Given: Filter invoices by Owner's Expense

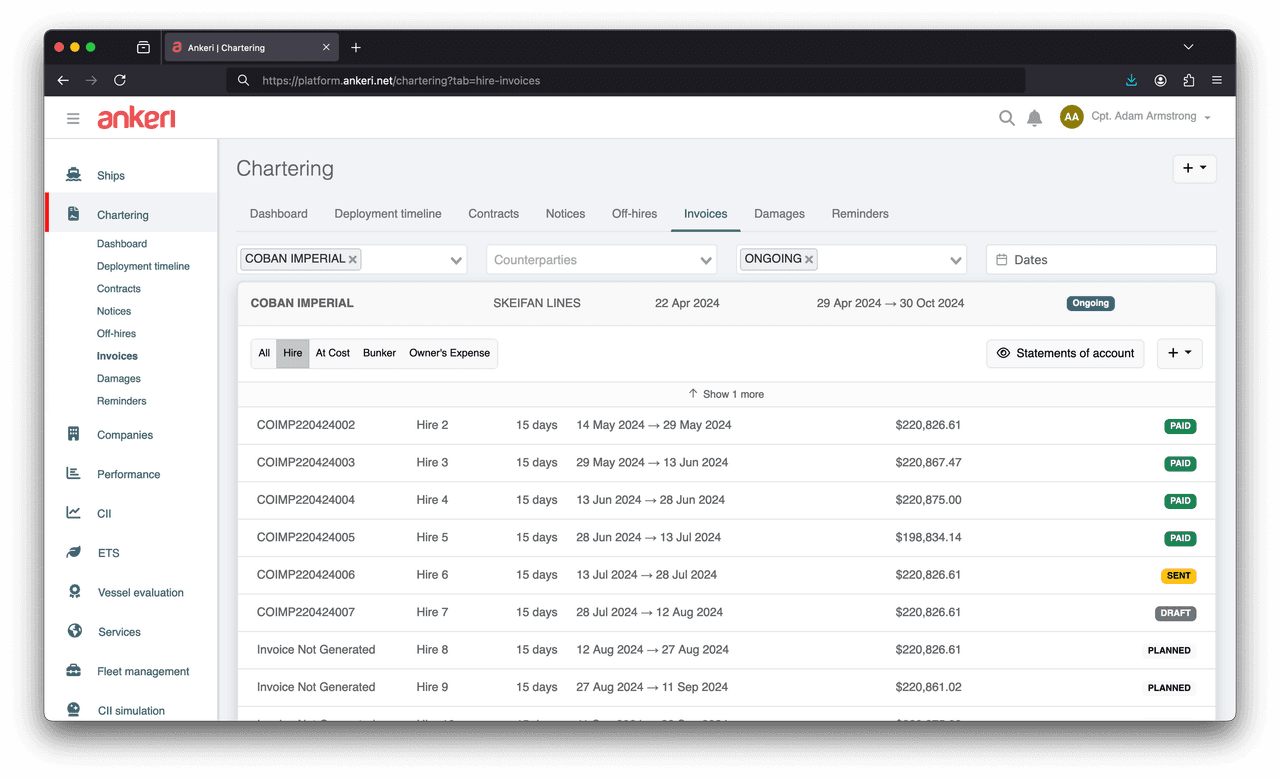Looking at the screenshot, I should (x=449, y=353).
